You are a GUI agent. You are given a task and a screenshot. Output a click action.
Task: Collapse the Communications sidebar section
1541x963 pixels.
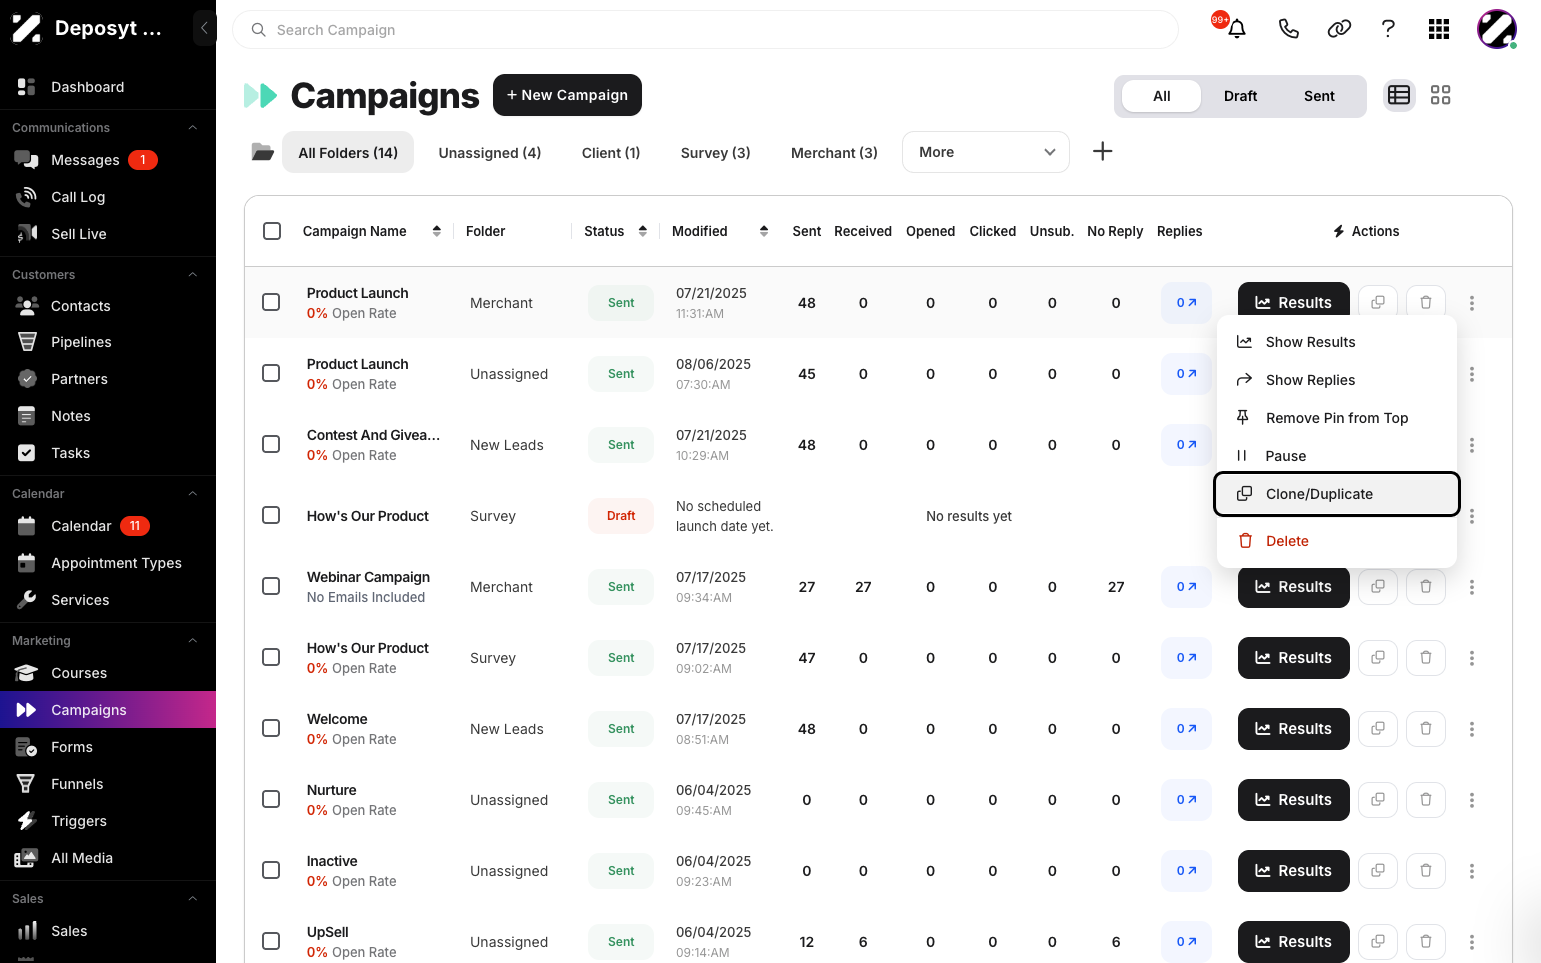pyautogui.click(x=193, y=128)
